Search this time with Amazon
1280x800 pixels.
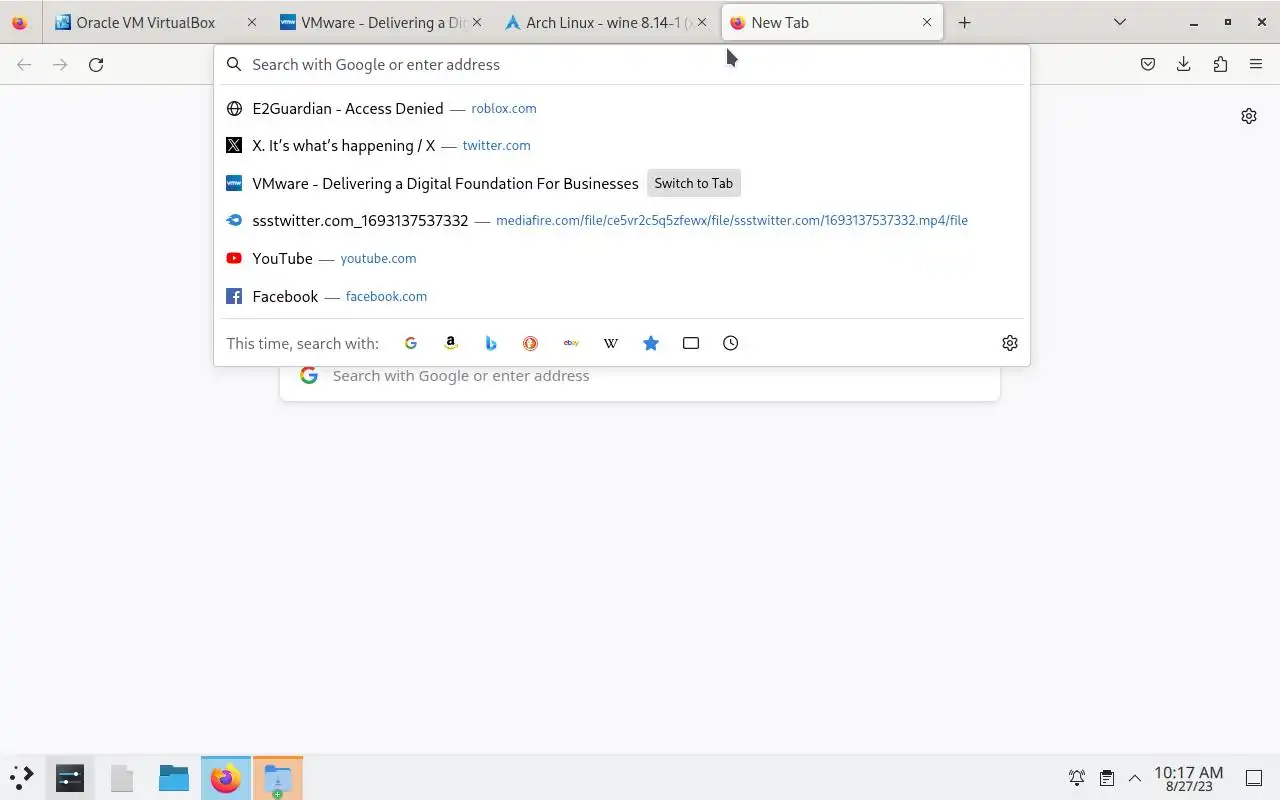pos(451,343)
